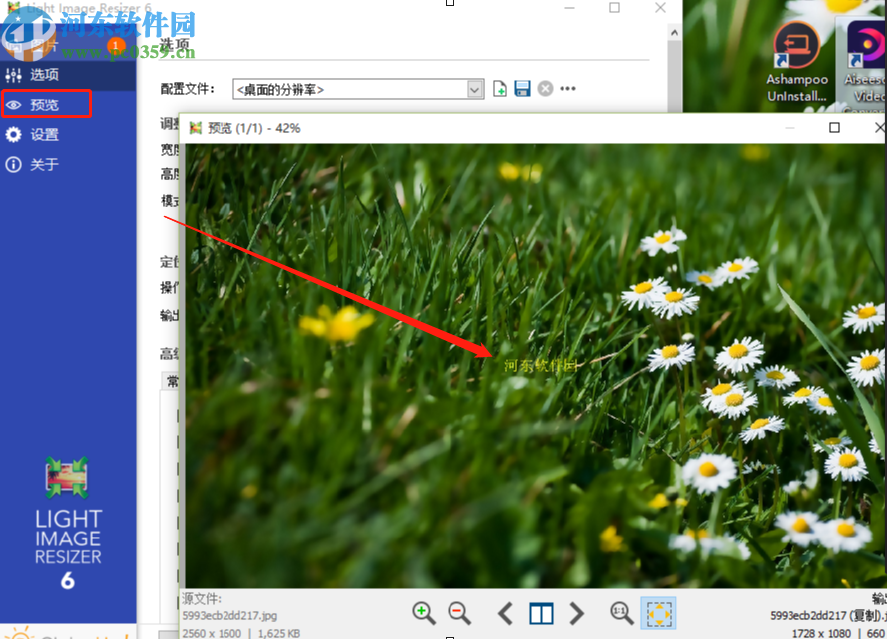Create a new profile with the add icon
Screen dimensions: 887x639
pyautogui.click(x=499, y=88)
